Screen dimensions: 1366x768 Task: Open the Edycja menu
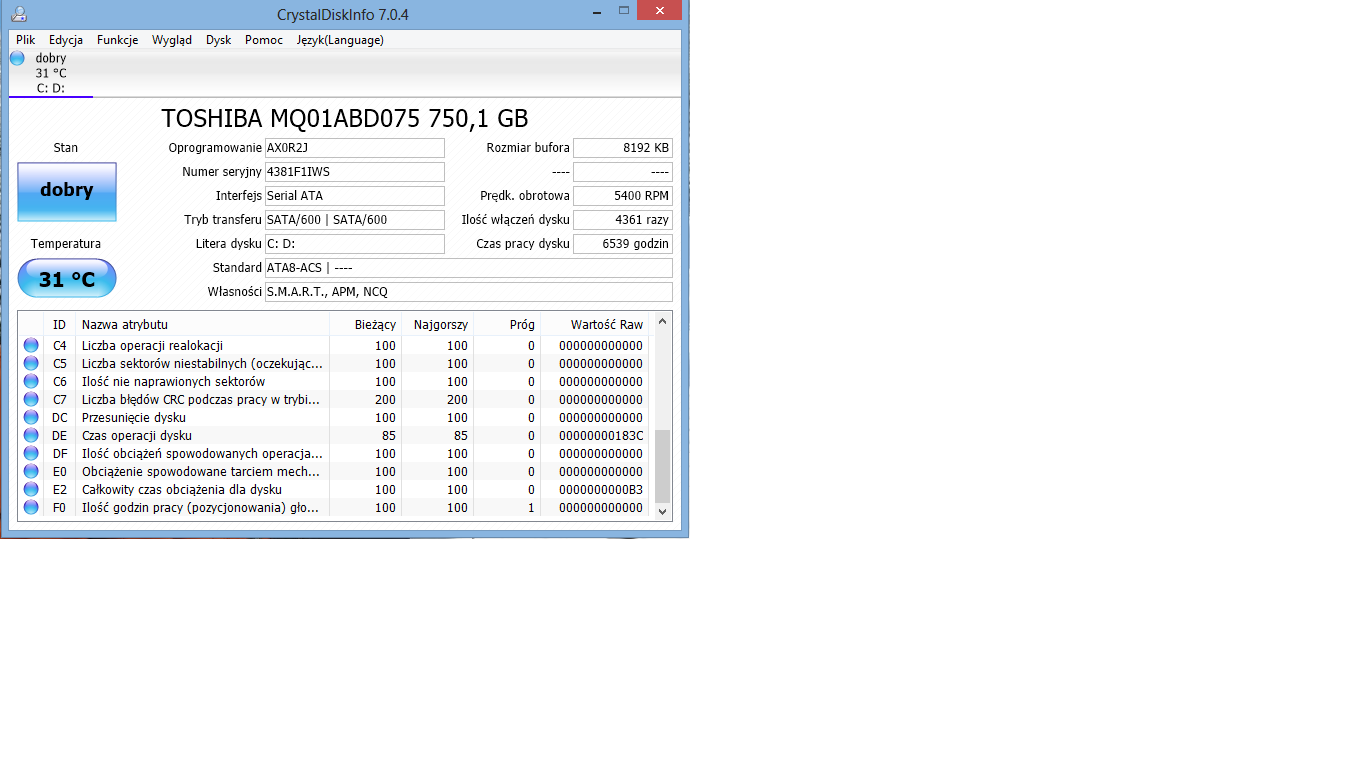(66, 40)
